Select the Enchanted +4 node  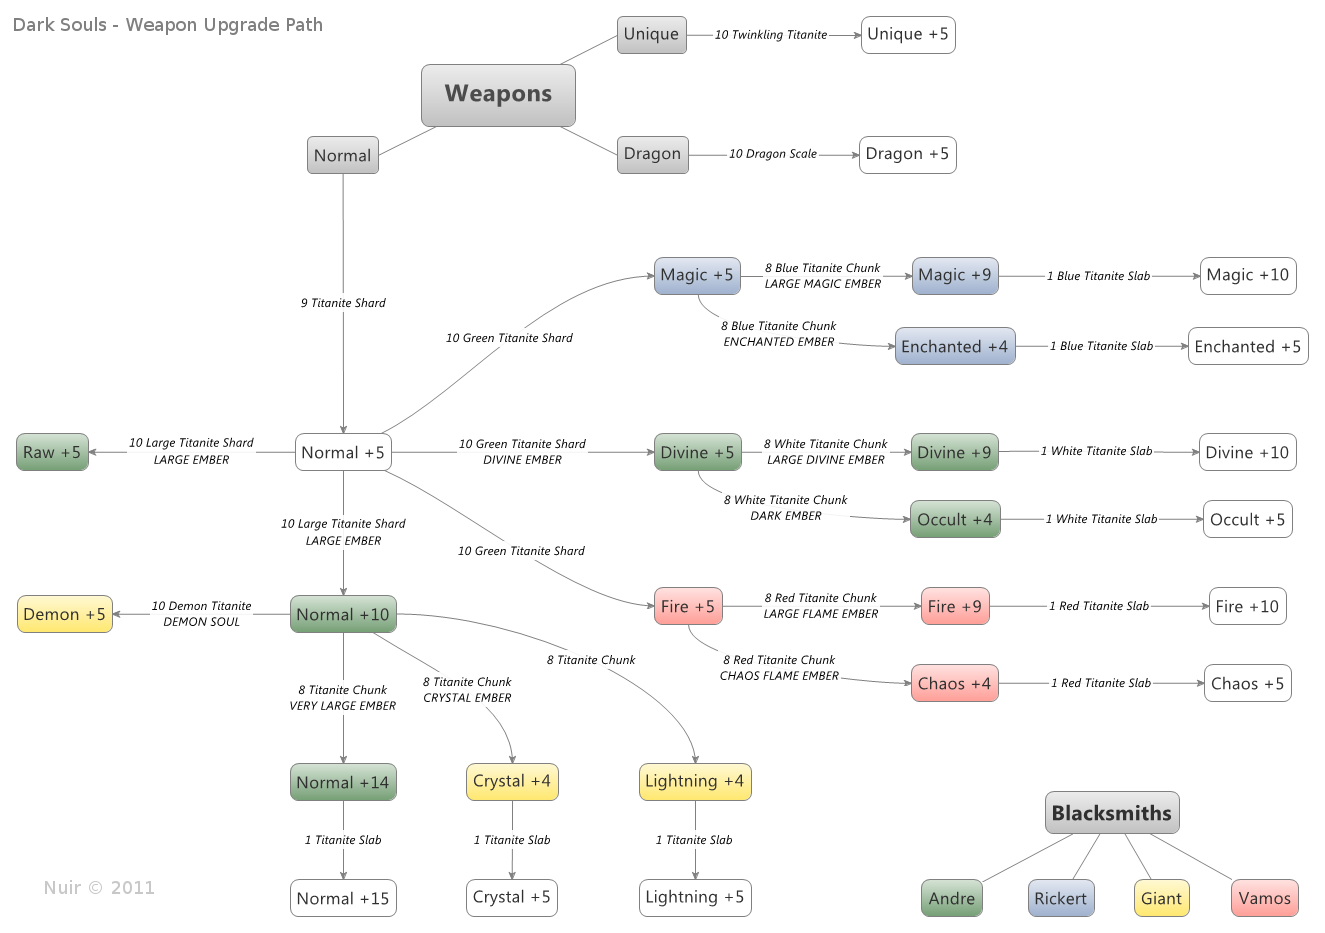point(955,346)
